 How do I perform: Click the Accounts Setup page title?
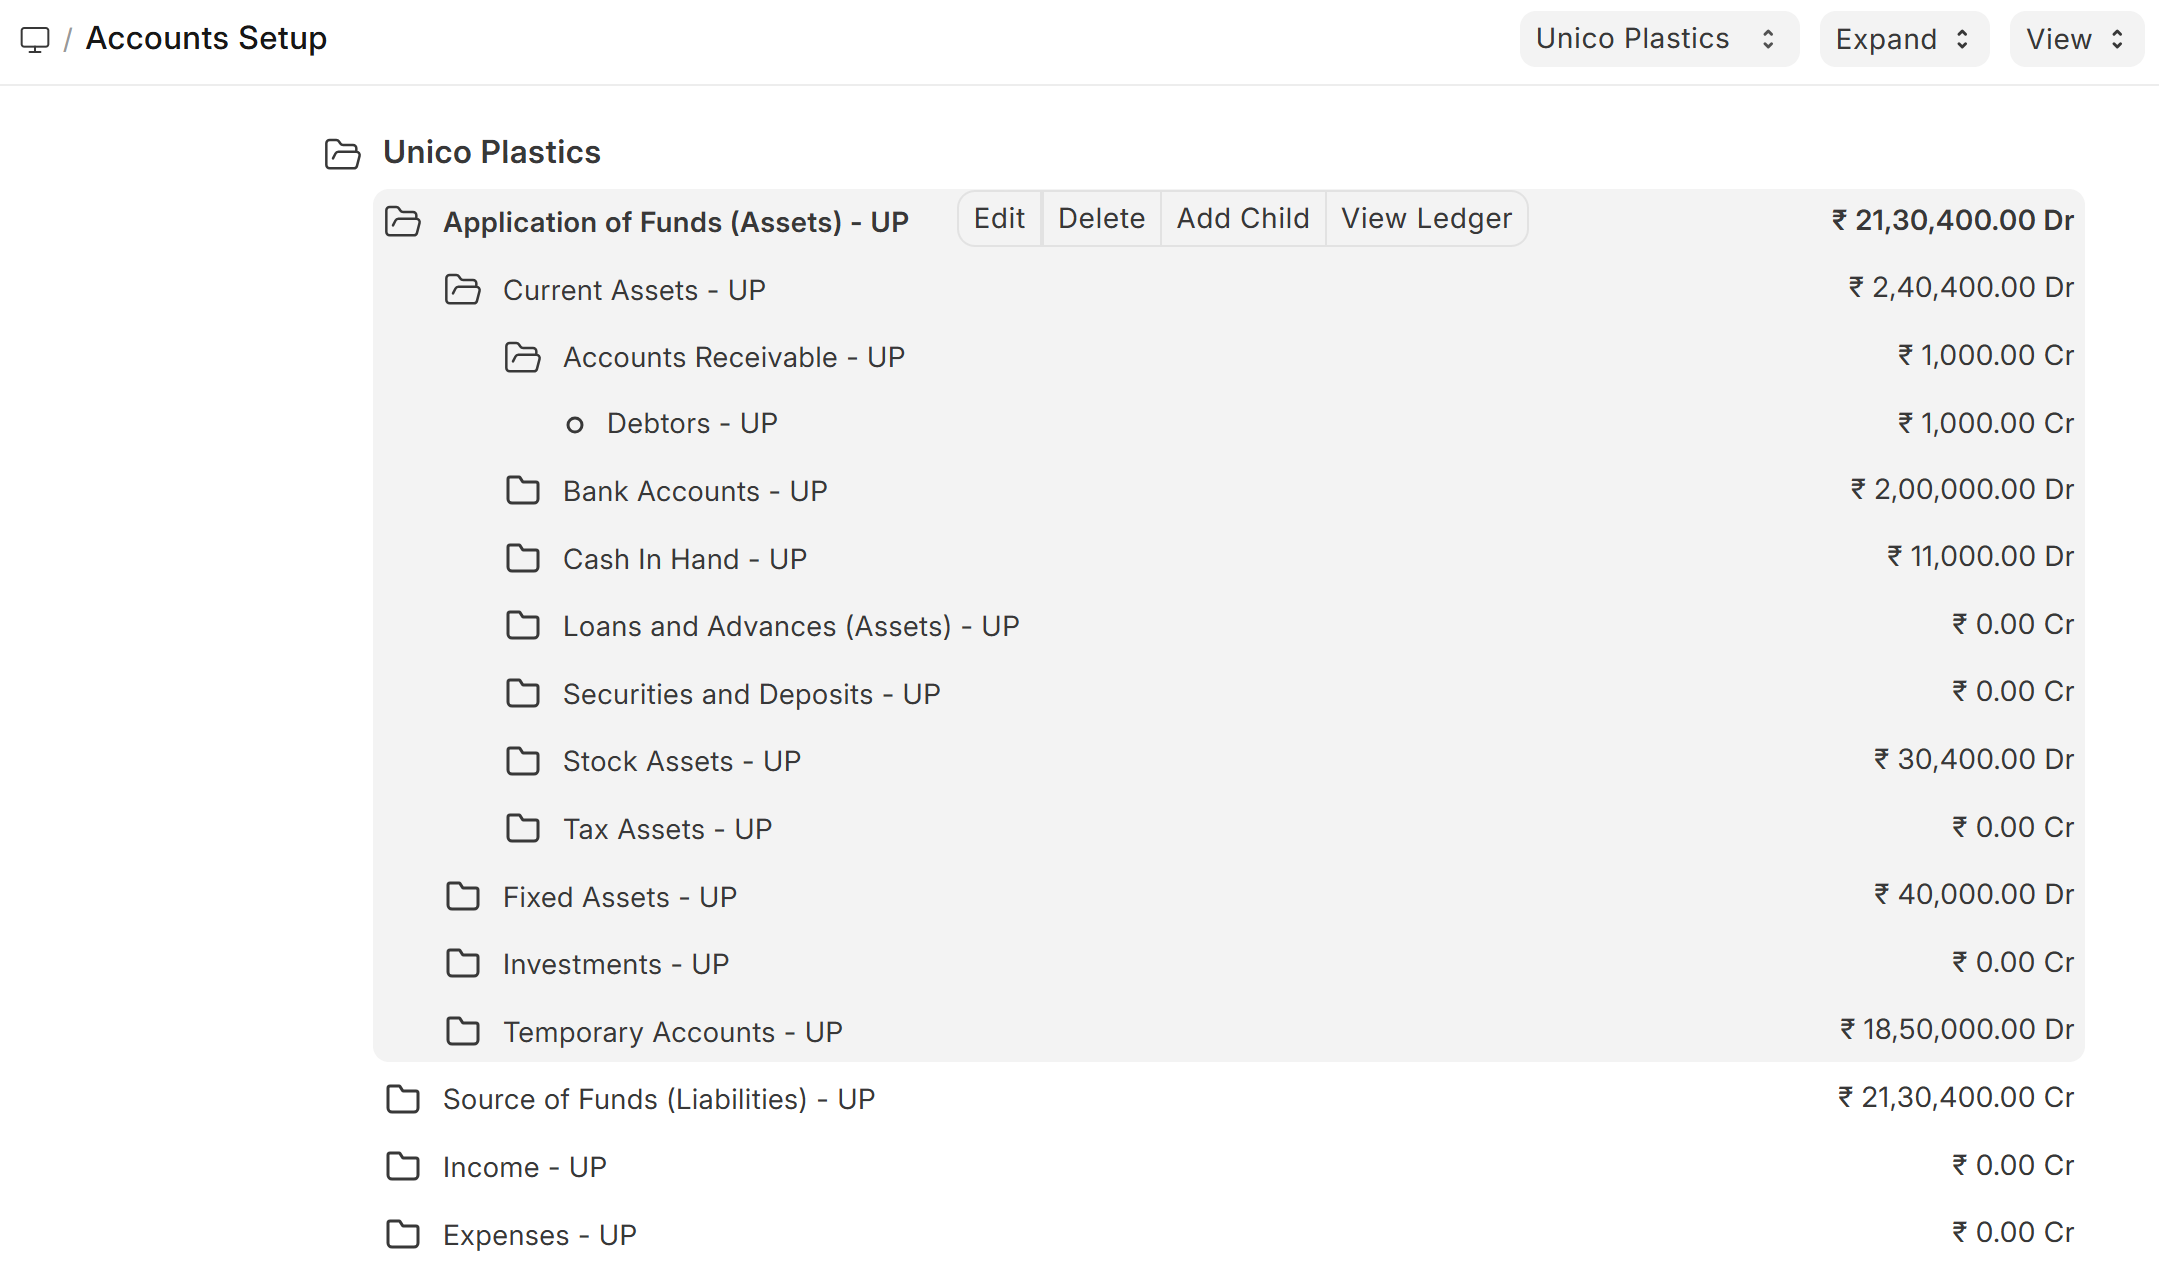206,38
